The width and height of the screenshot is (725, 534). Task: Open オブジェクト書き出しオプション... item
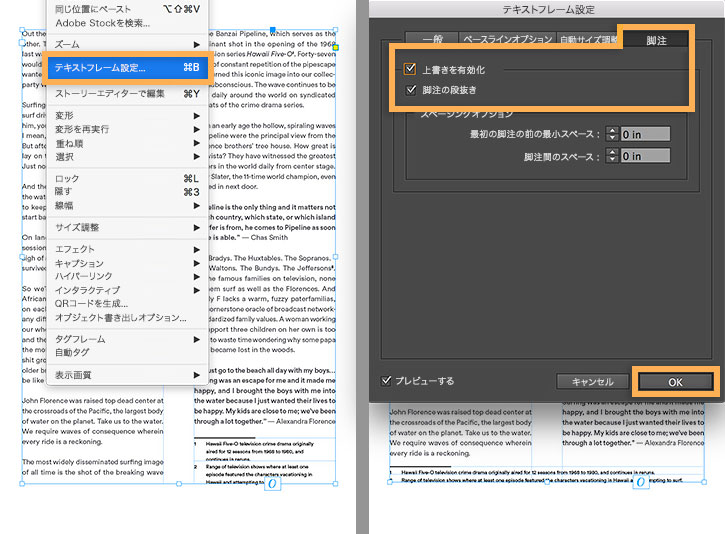pos(127,318)
